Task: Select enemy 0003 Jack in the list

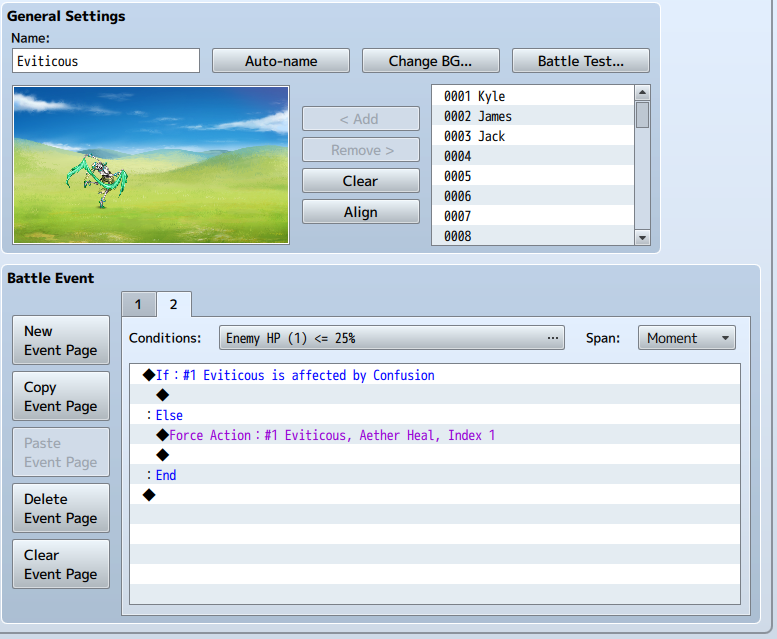Action: pyautogui.click(x=533, y=136)
